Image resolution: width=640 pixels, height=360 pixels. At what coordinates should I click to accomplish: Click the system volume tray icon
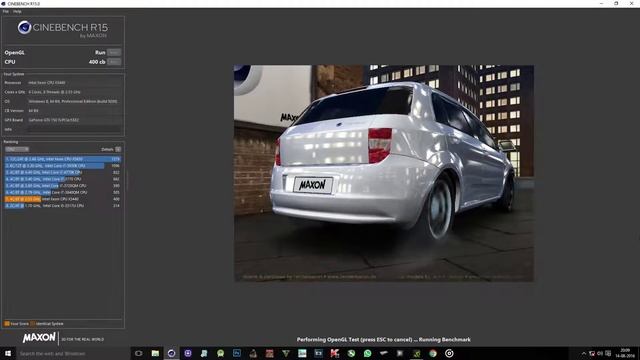point(600,353)
